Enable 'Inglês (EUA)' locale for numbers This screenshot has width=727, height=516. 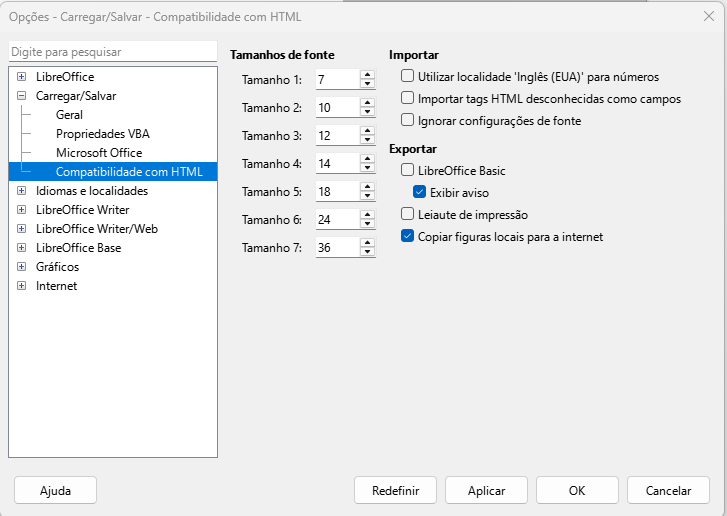407,76
